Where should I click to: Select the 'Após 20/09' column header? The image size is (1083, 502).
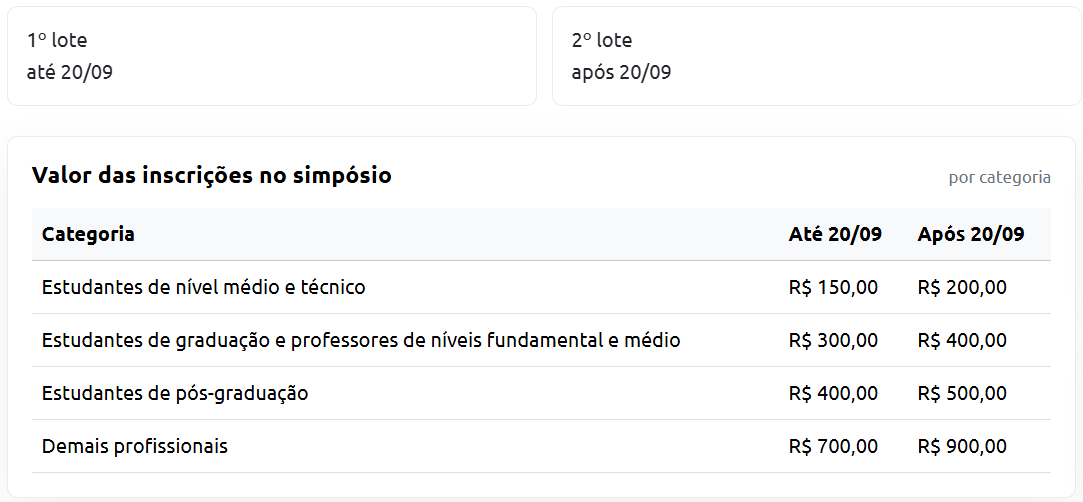pos(971,235)
